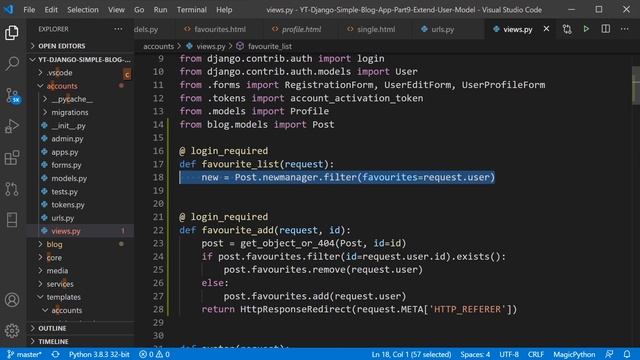The image size is (640, 360).
Task: Change Python 3.8.3 32-bit interpreter
Action: 99,354
